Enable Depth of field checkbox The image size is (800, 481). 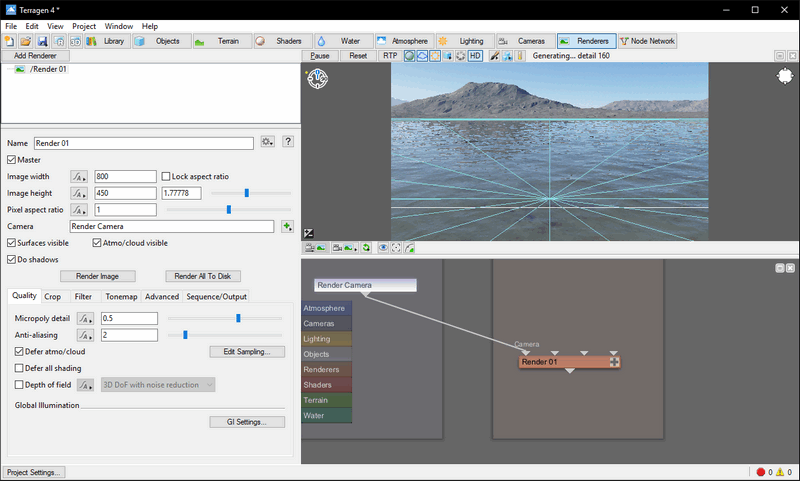click(x=19, y=385)
